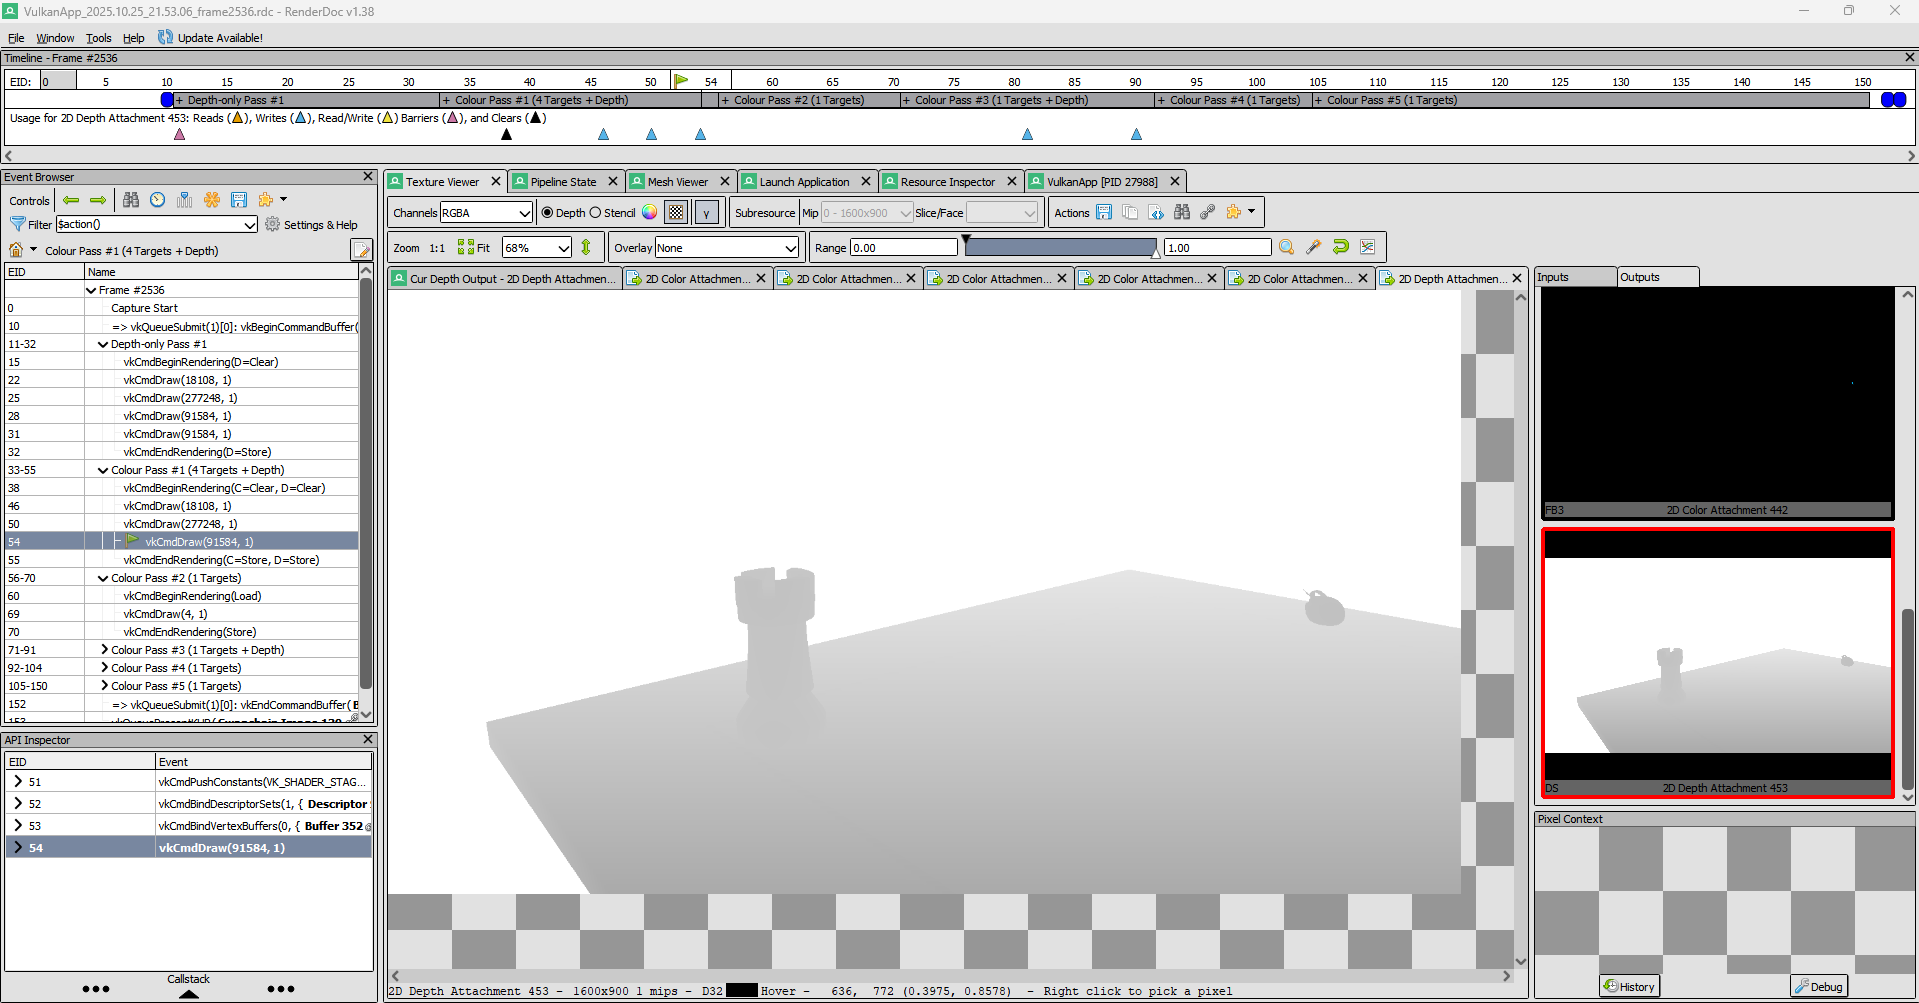Select the Stencil radio button
This screenshot has height=1003, width=1919.
tap(596, 213)
